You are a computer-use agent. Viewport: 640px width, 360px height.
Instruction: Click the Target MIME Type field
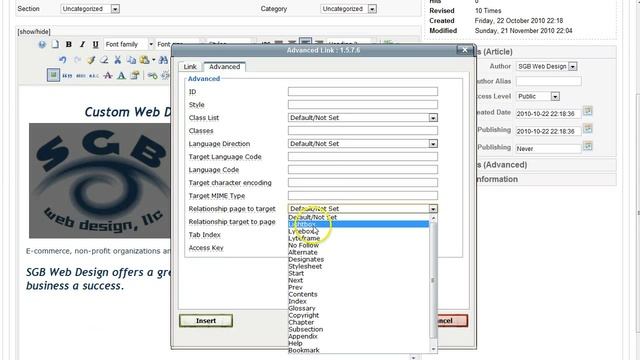[362, 196]
